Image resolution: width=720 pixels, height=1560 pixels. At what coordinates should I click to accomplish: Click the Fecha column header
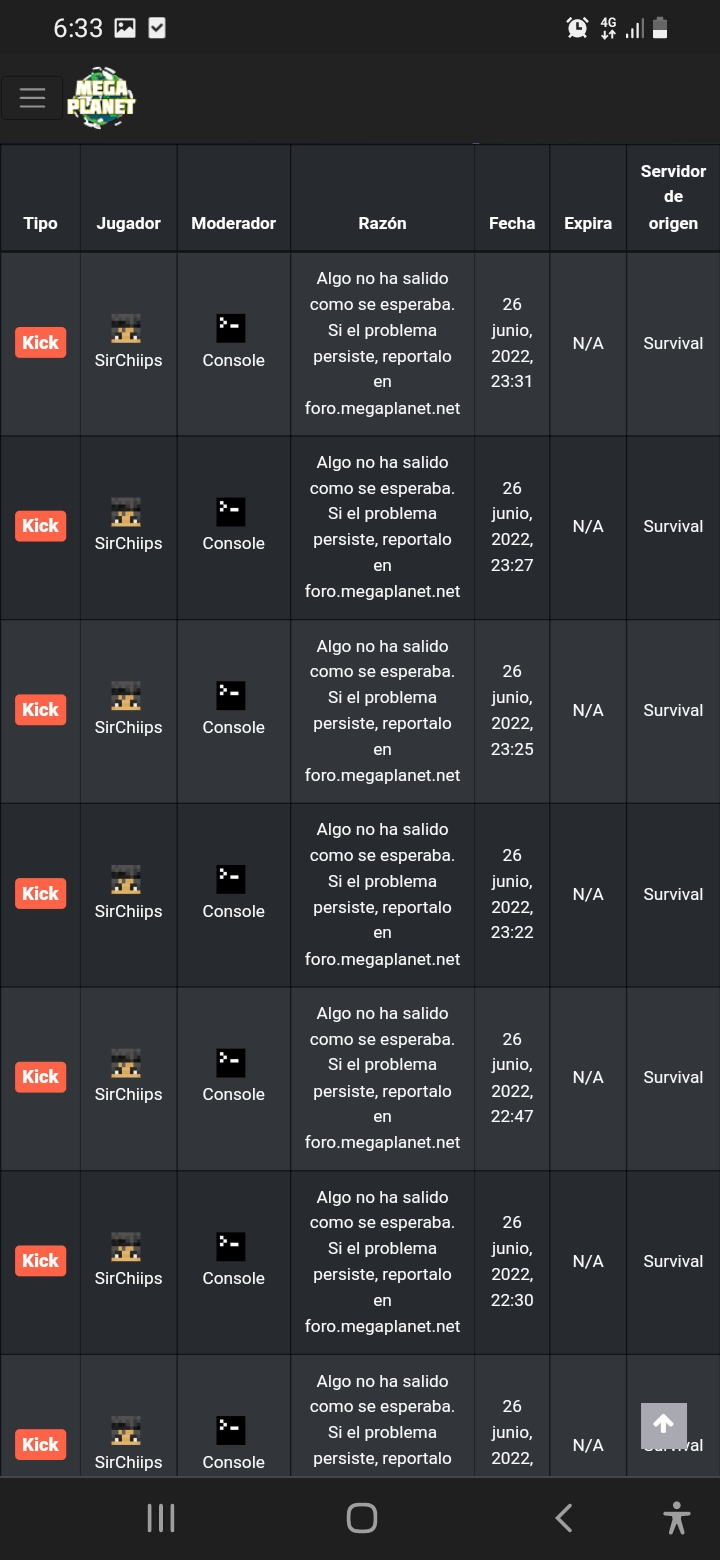[512, 223]
